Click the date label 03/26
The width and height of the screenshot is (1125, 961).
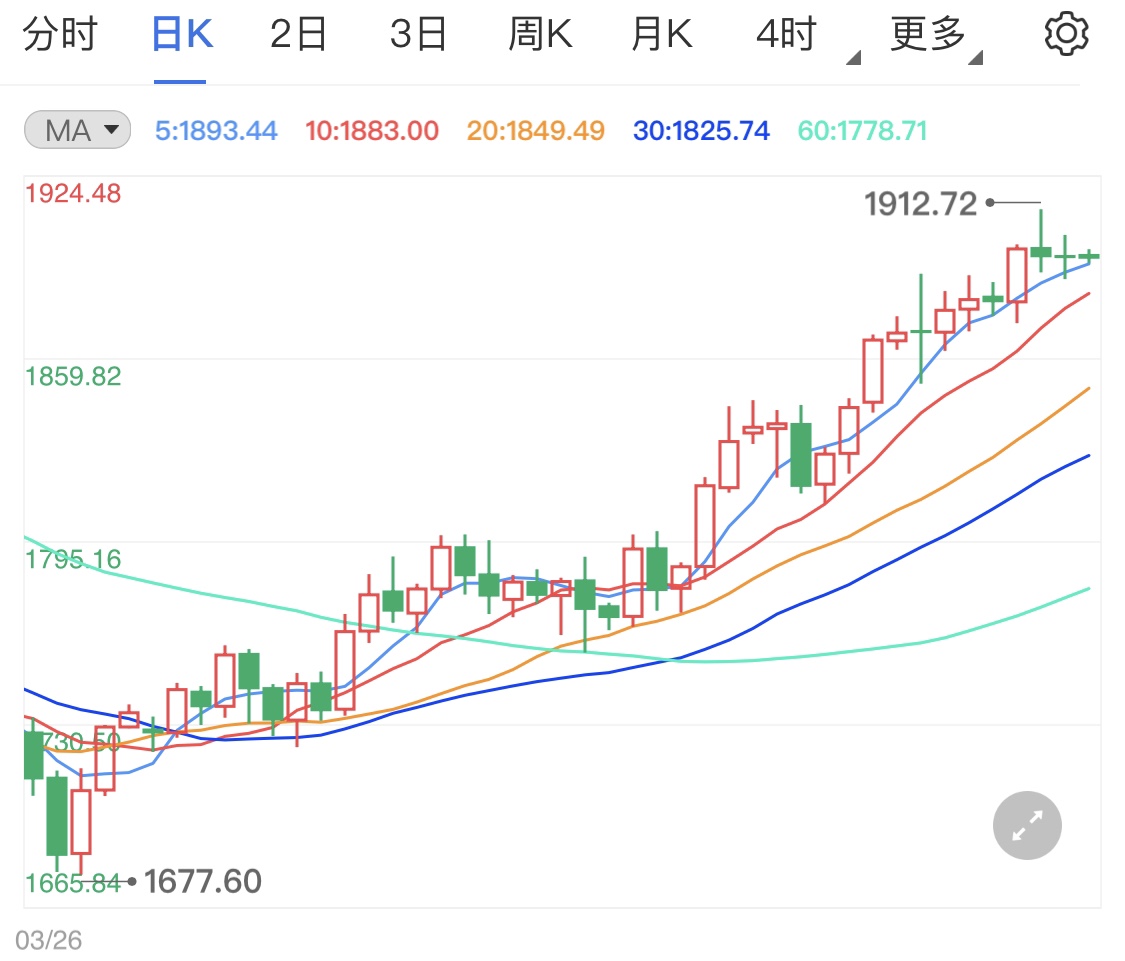[x=49, y=939]
